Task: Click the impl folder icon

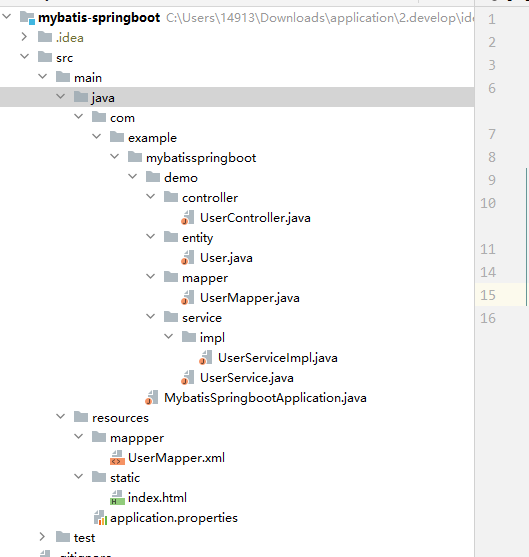Action: (x=189, y=336)
